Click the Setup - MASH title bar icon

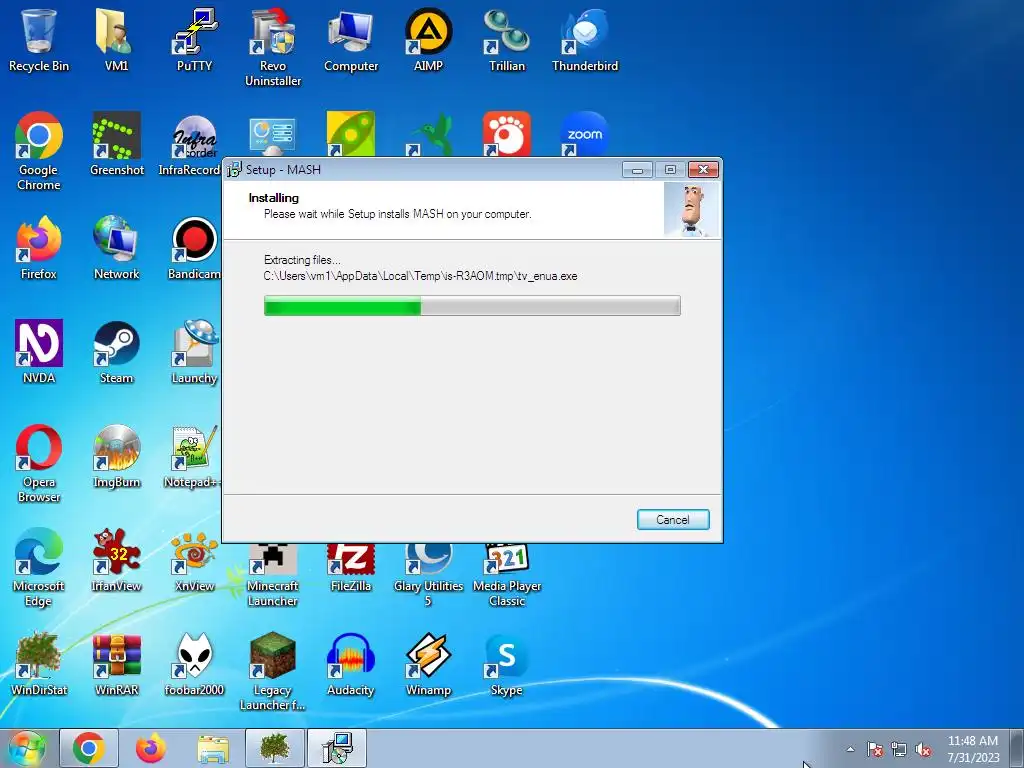pos(234,170)
